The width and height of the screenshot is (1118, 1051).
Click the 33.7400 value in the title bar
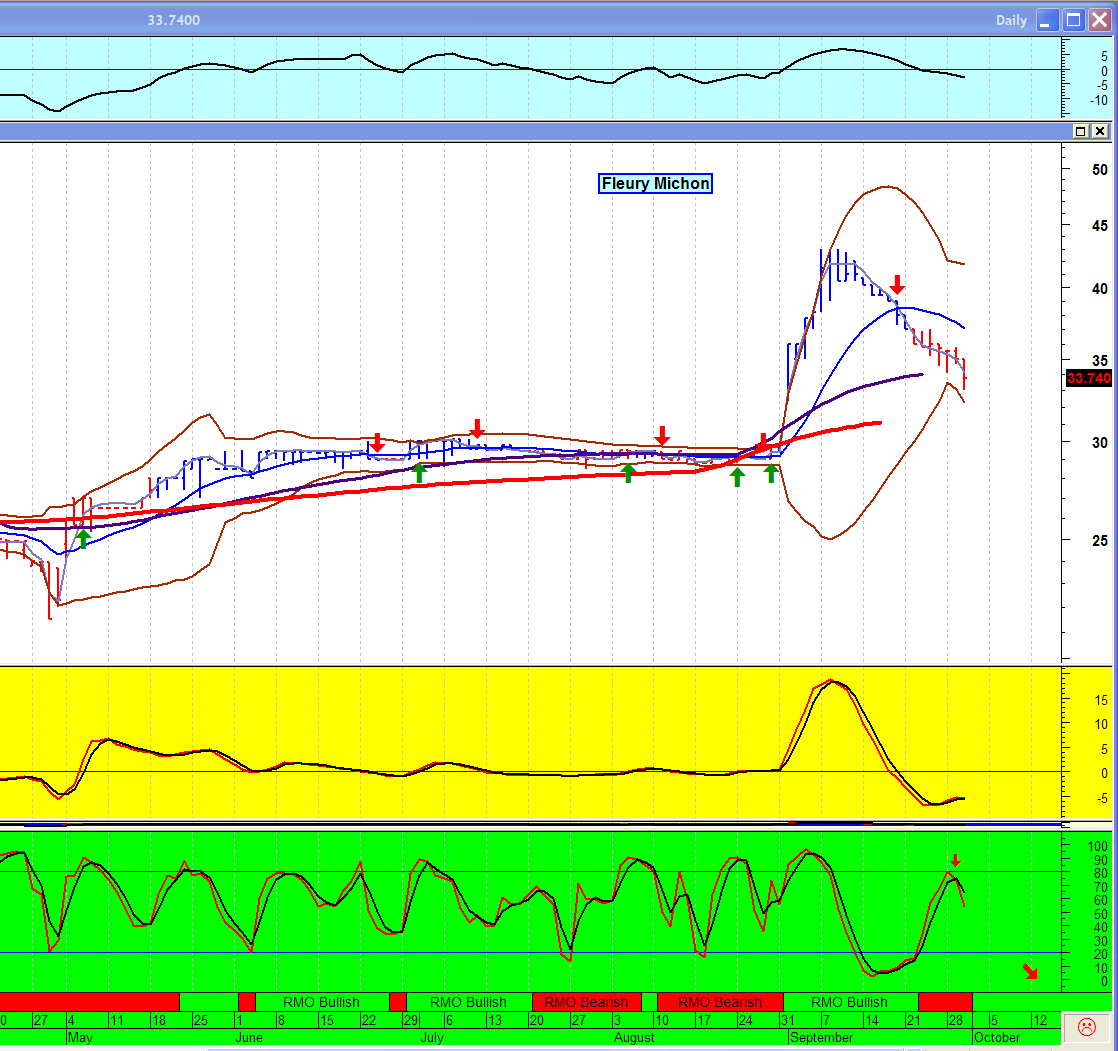(173, 20)
